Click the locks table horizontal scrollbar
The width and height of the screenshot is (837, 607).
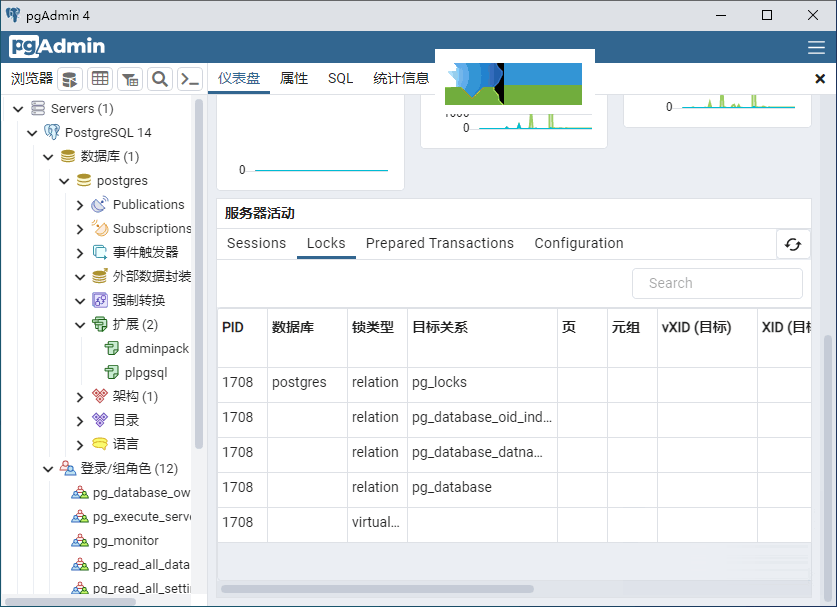click(x=377, y=589)
